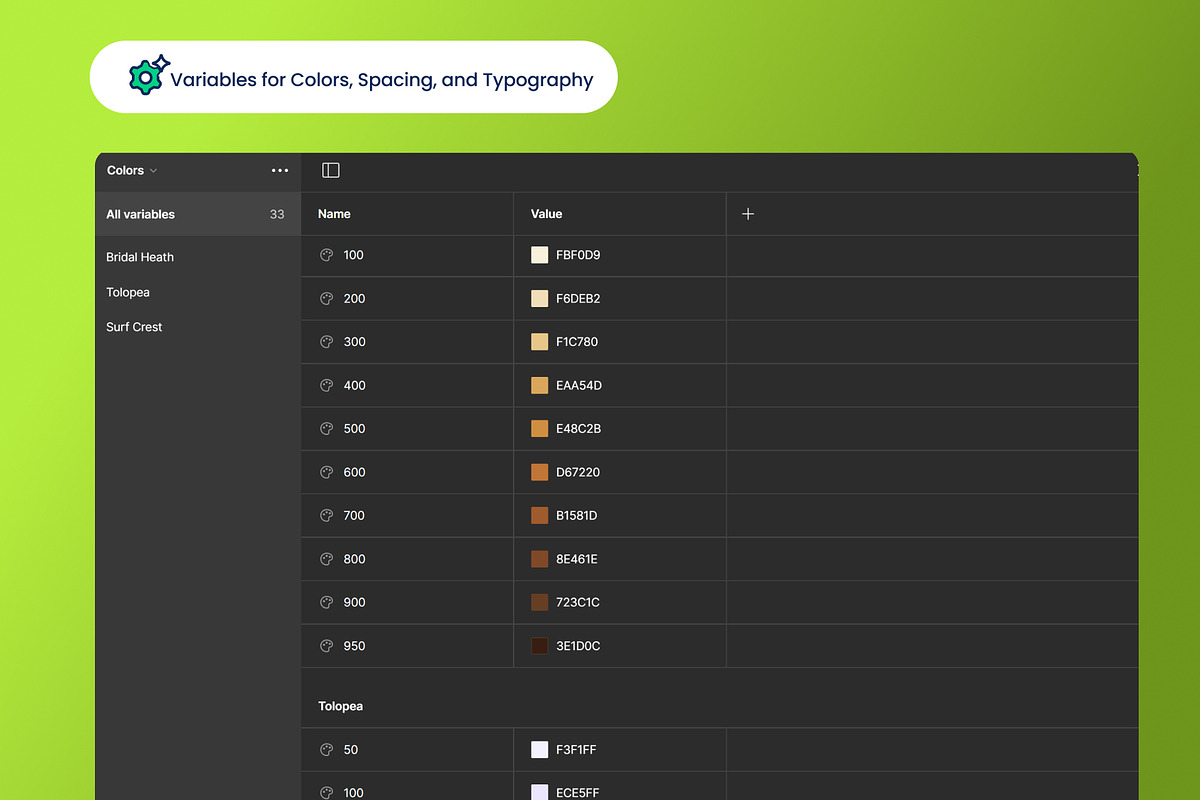The image size is (1200, 800).
Task: Click the palette icon for variable 800
Action: (x=326, y=559)
